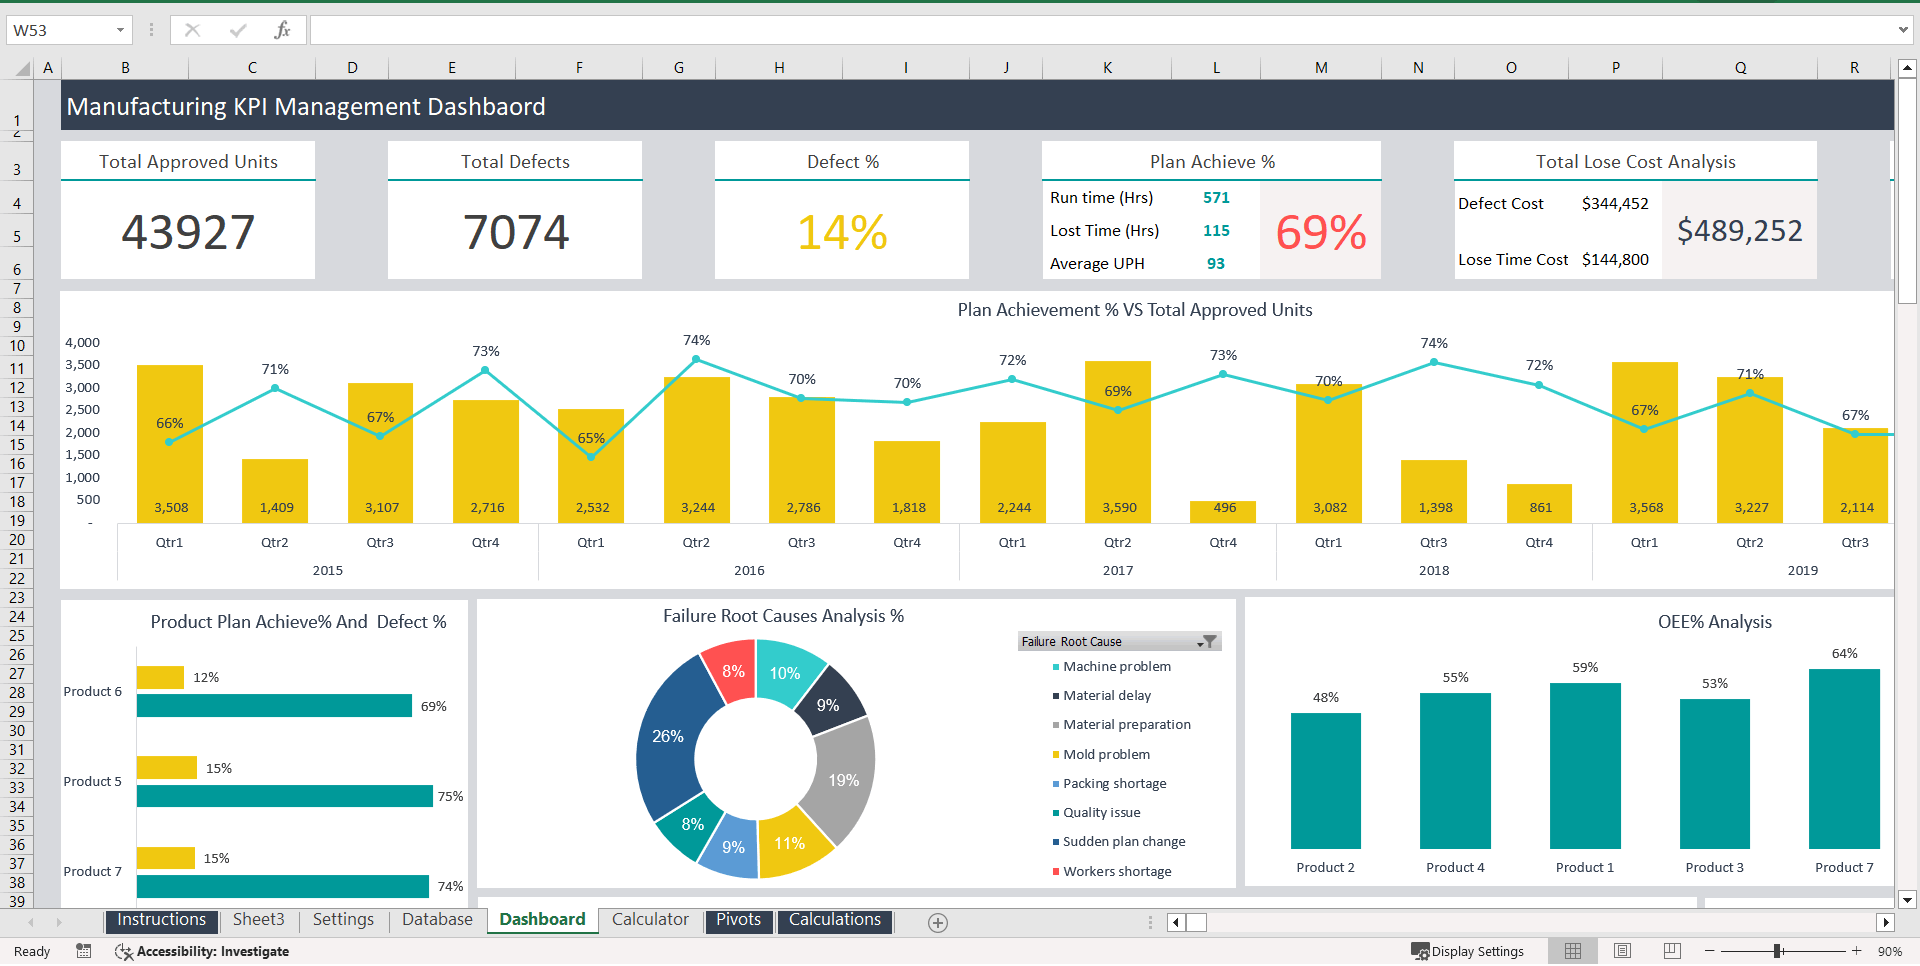Switch to Page Layout view icon
This screenshot has width=1920, height=966.
tap(1622, 951)
